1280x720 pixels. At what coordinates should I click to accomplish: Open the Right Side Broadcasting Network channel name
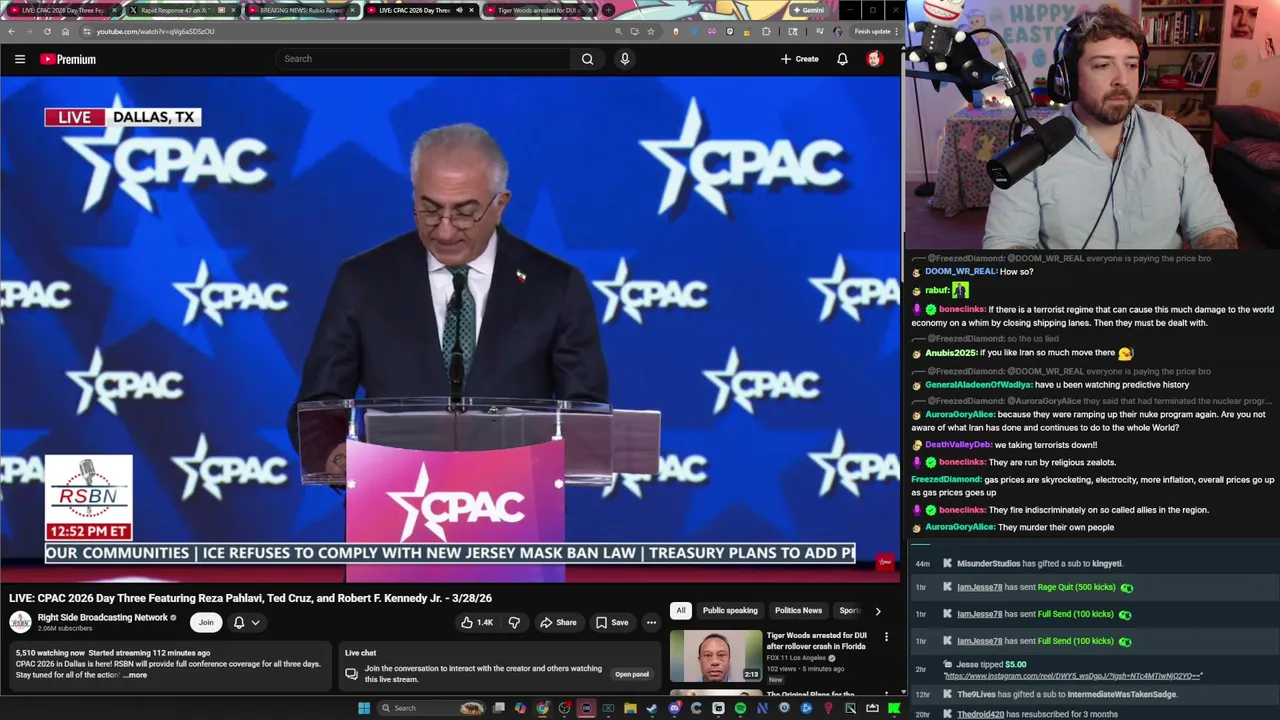(x=103, y=617)
